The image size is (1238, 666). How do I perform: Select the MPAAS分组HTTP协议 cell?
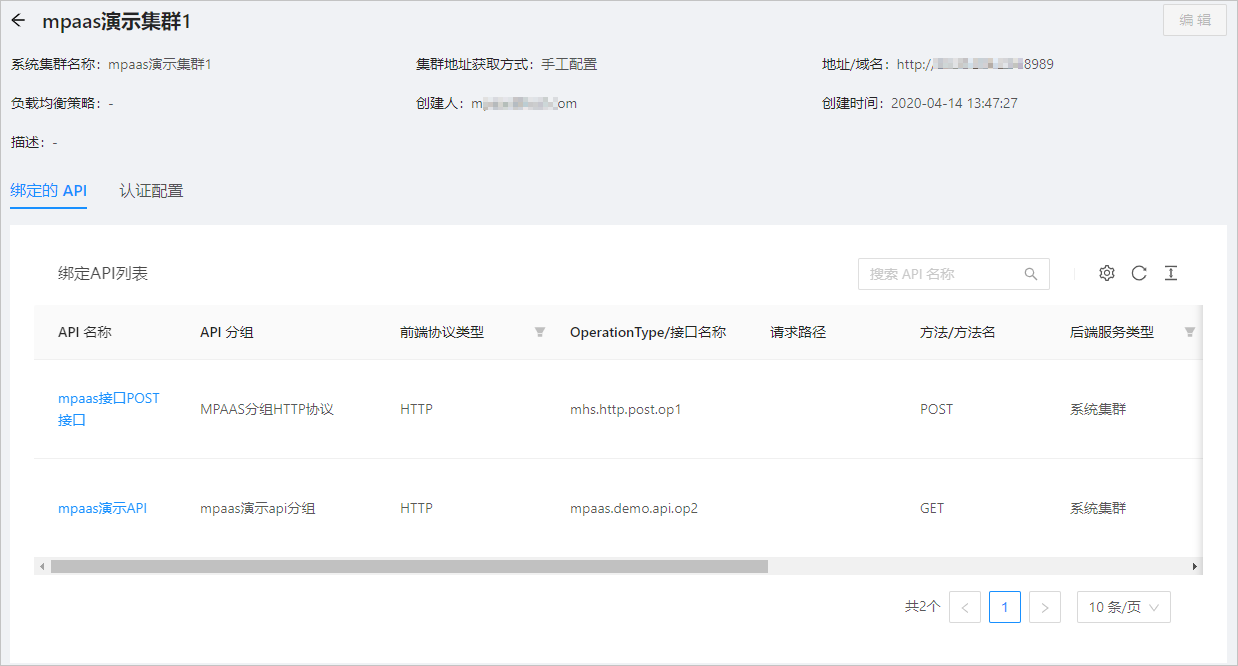coord(267,409)
